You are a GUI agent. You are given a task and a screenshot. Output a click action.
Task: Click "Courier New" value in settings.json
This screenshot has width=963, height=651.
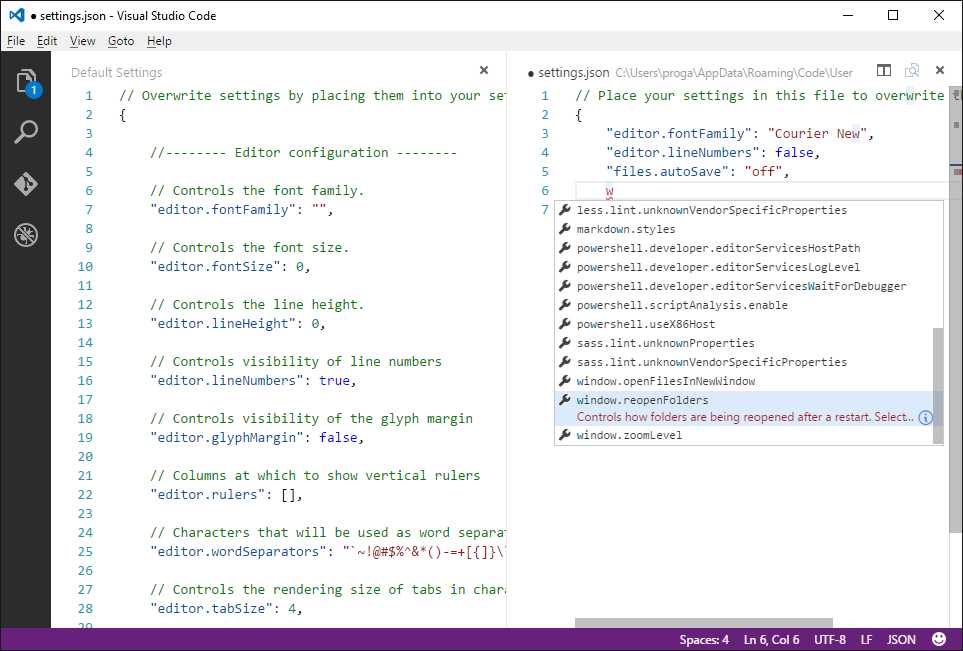coord(817,134)
